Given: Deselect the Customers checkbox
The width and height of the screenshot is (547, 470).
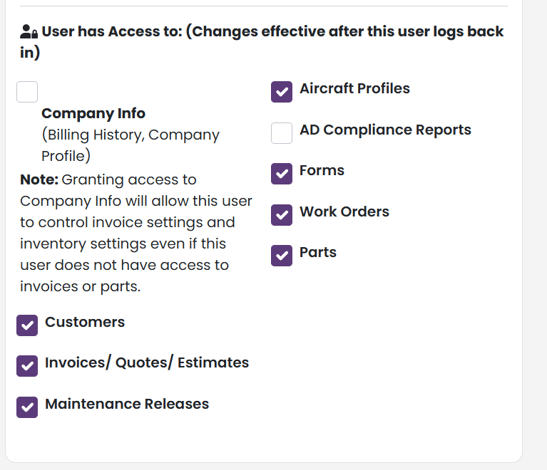Looking at the screenshot, I should tap(27, 326).
